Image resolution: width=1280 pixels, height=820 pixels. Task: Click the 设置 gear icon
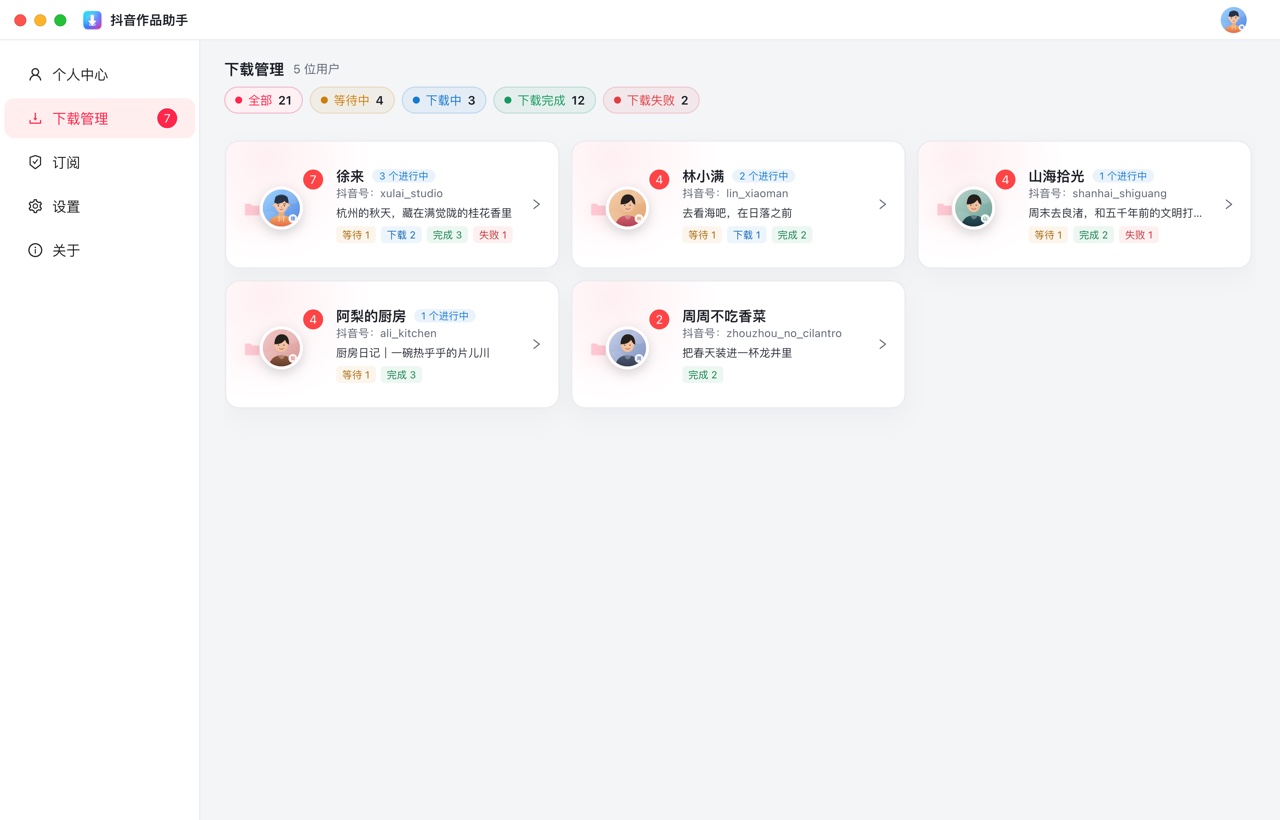pyautogui.click(x=35, y=206)
